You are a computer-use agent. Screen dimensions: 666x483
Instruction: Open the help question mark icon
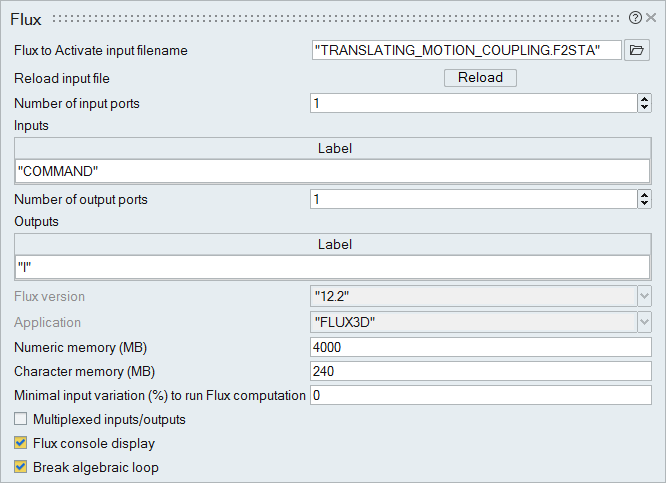(635, 17)
